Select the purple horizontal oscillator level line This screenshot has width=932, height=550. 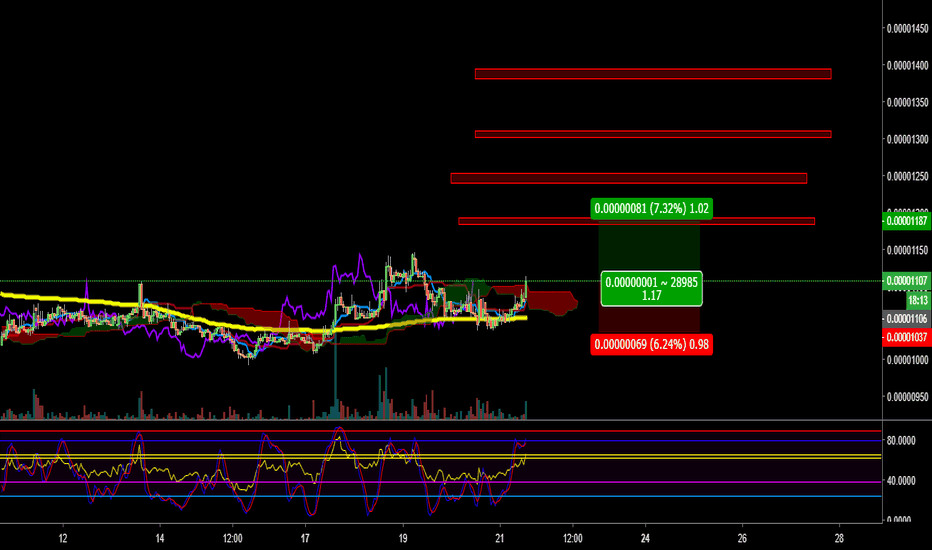[440, 482]
